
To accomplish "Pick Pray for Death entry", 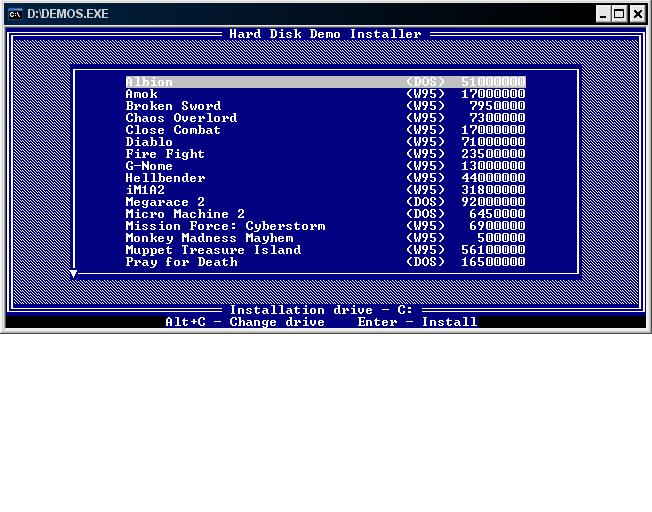I will [x=326, y=262].
